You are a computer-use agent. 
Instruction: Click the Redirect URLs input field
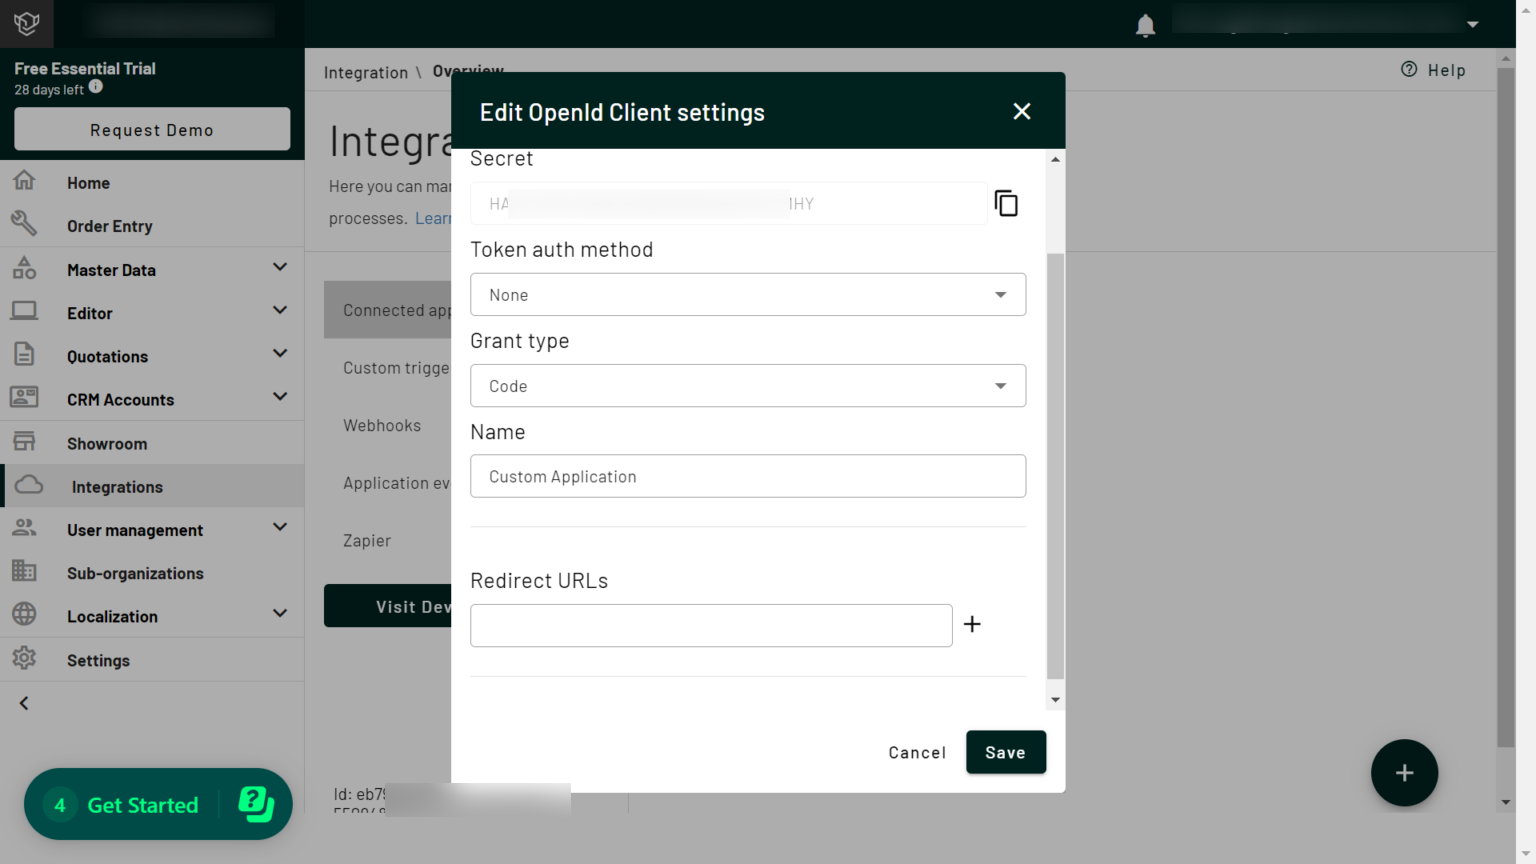[x=711, y=625]
